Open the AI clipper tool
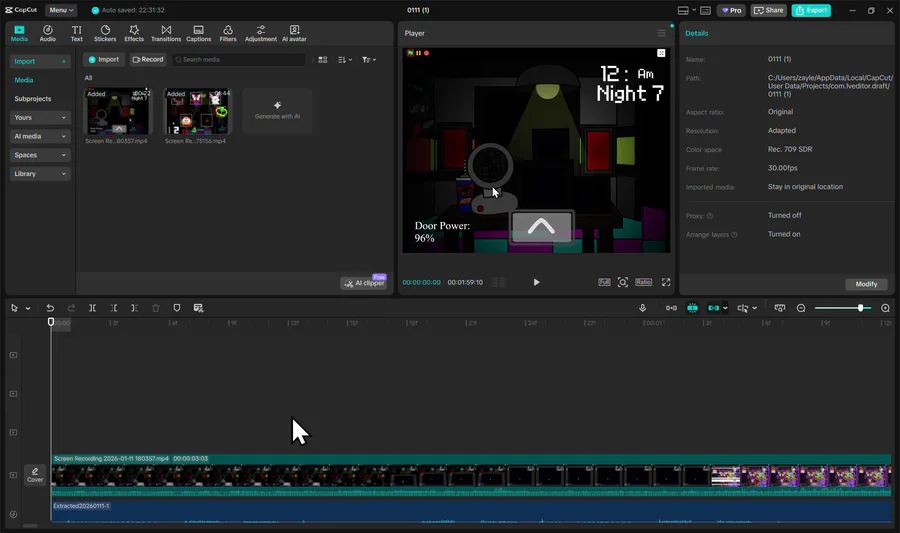The image size is (900, 533). click(x=364, y=283)
